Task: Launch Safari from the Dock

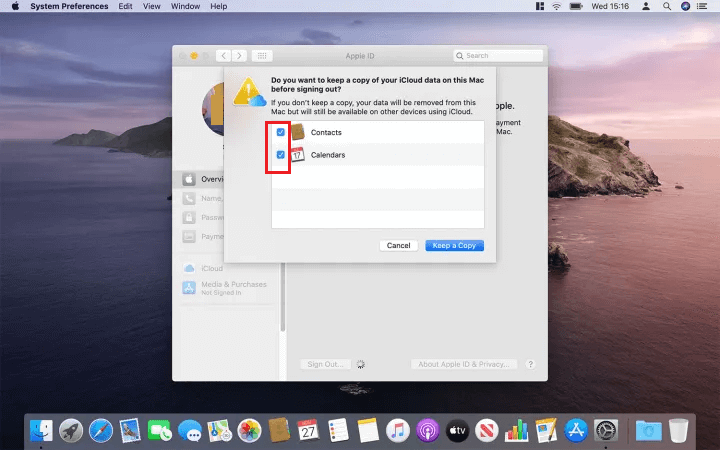Action: pos(101,431)
